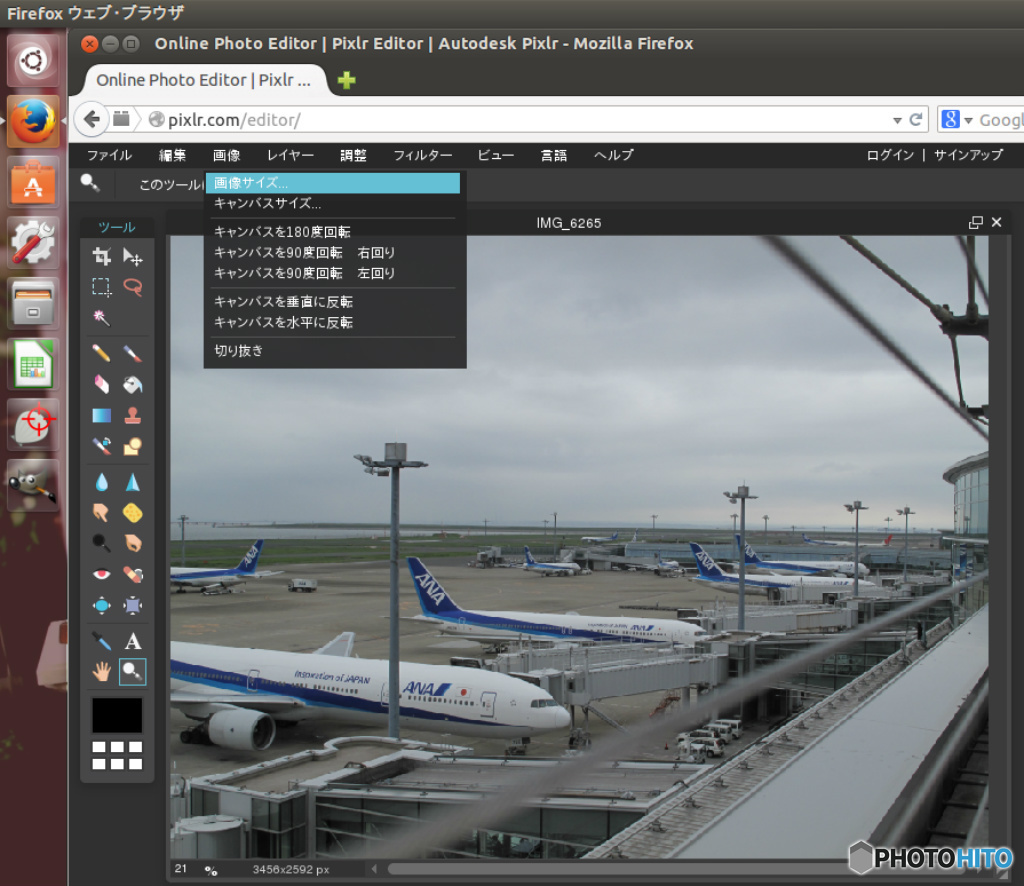Select the Burn tool
Viewport: 1024px width, 886px height.
(x=133, y=543)
